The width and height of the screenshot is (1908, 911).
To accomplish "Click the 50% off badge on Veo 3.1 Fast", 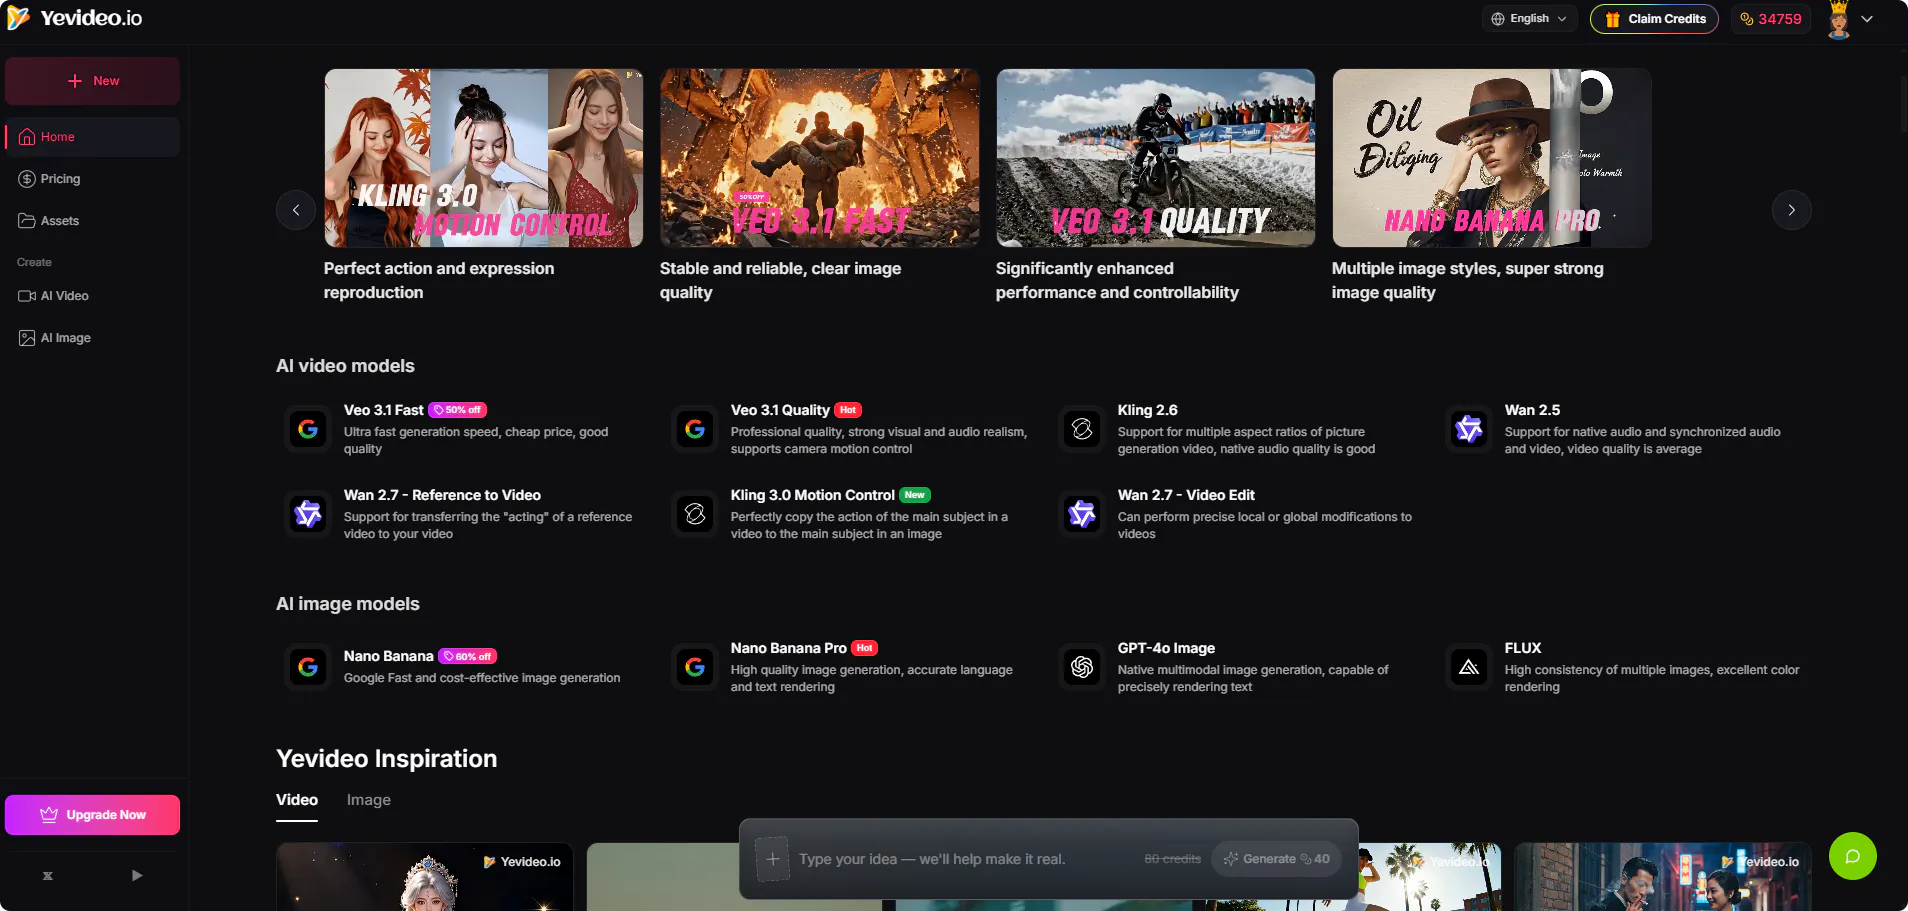I will pyautogui.click(x=458, y=410).
